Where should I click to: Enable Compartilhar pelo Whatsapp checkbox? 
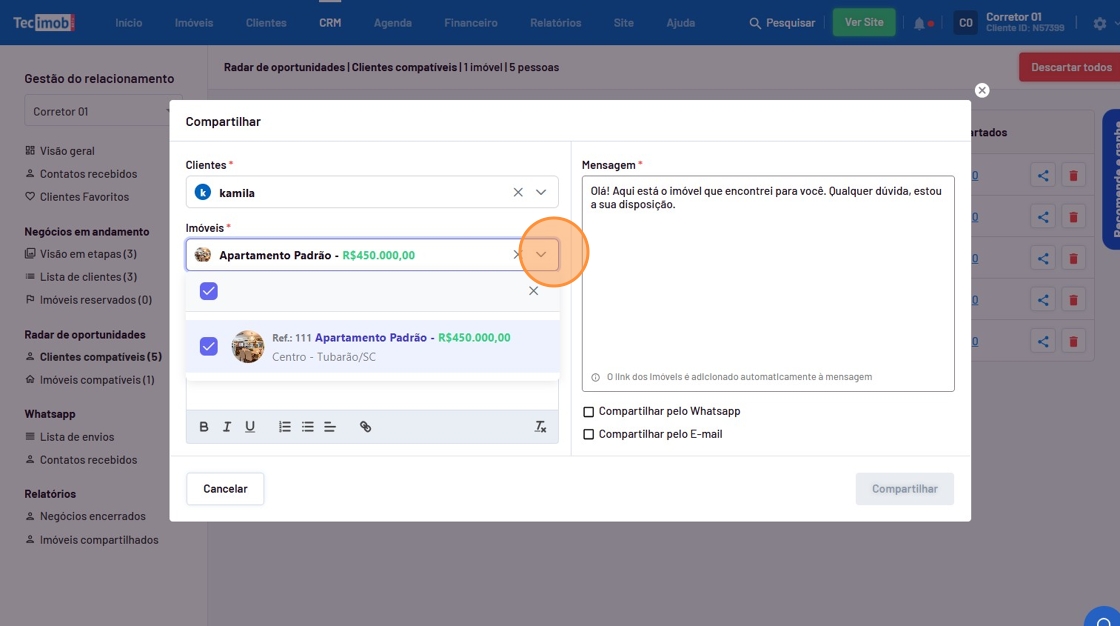point(589,412)
